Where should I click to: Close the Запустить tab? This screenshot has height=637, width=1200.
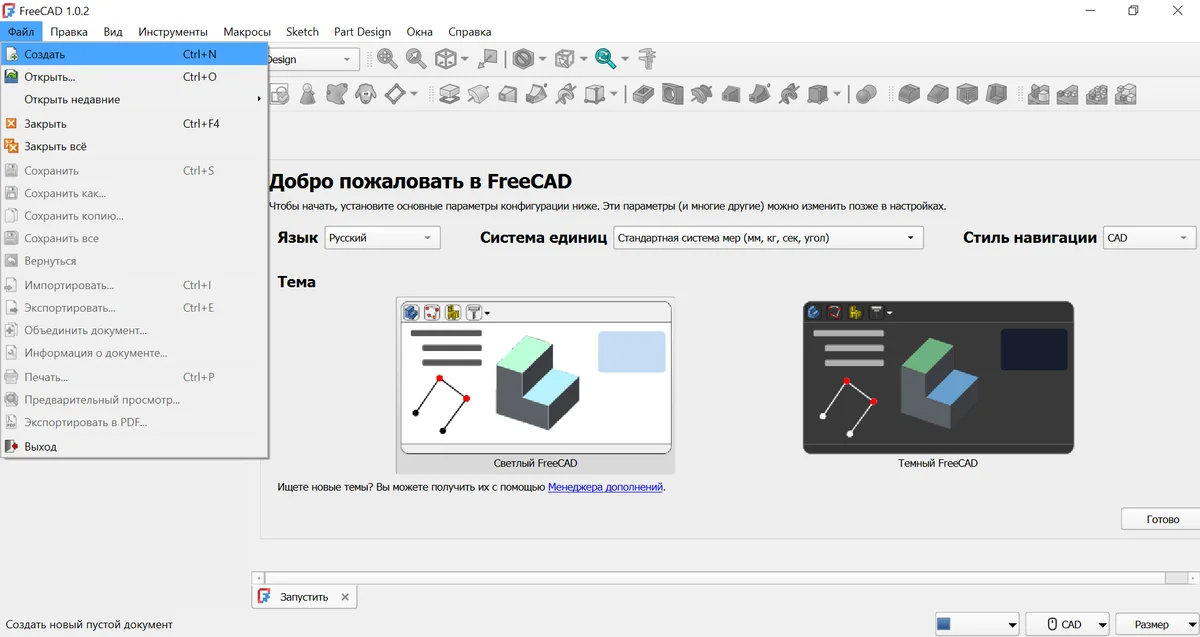[345, 597]
